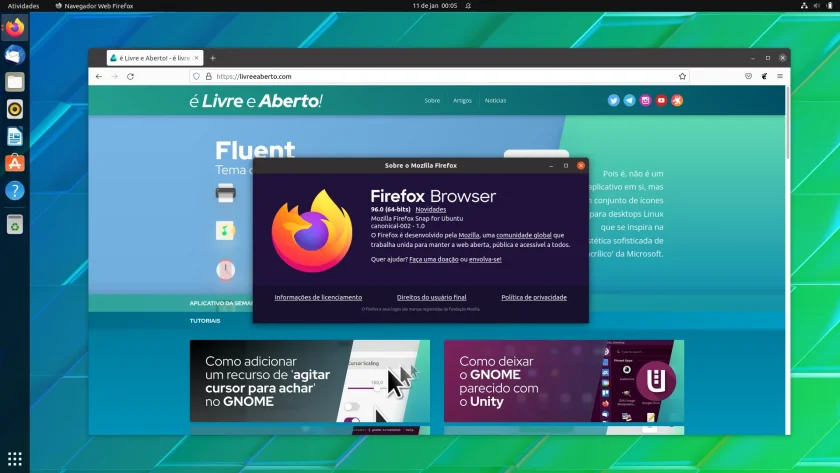Screen dimensions: 840x473
Task: Open the Pocket save icon
Action: coord(748,77)
